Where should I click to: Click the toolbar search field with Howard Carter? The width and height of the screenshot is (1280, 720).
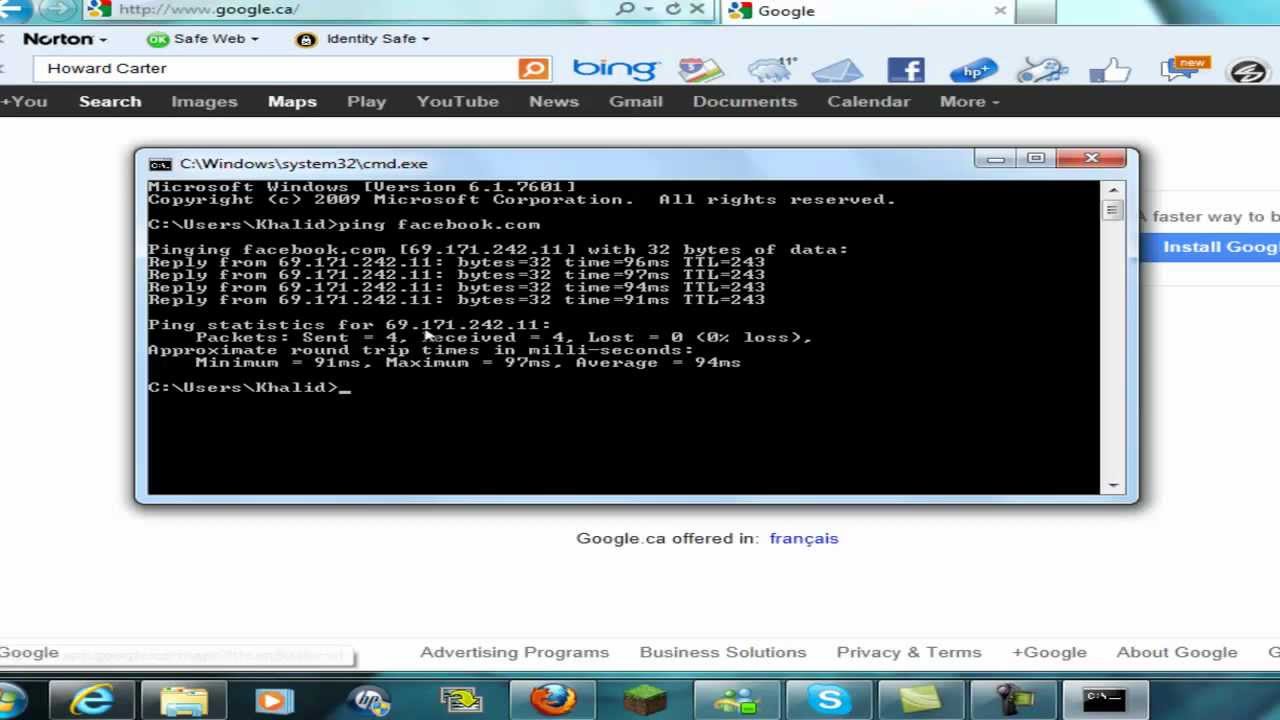(x=276, y=68)
